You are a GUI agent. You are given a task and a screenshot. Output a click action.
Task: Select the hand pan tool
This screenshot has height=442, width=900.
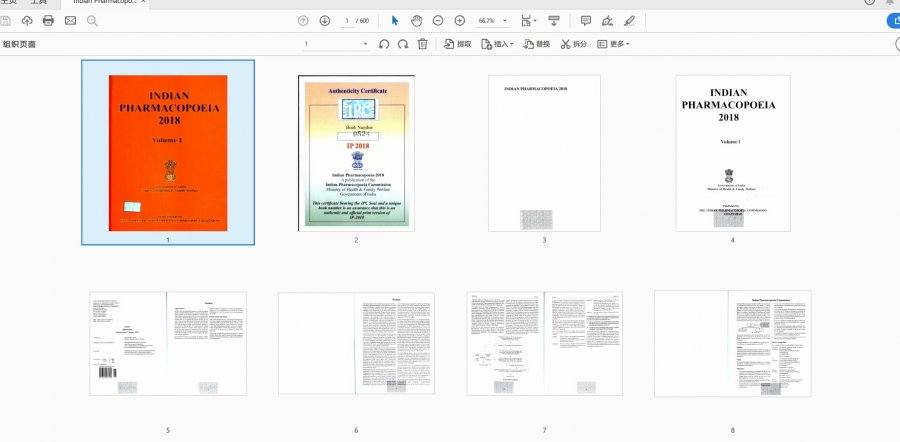click(x=416, y=21)
